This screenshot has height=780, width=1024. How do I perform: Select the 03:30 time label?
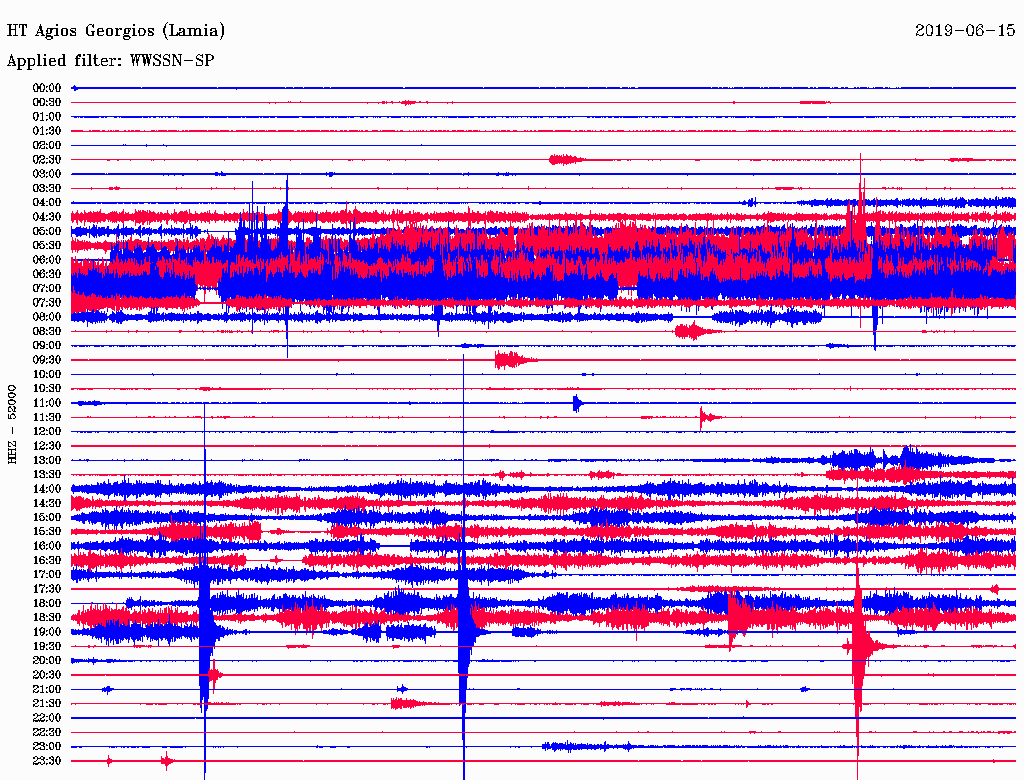(47, 189)
